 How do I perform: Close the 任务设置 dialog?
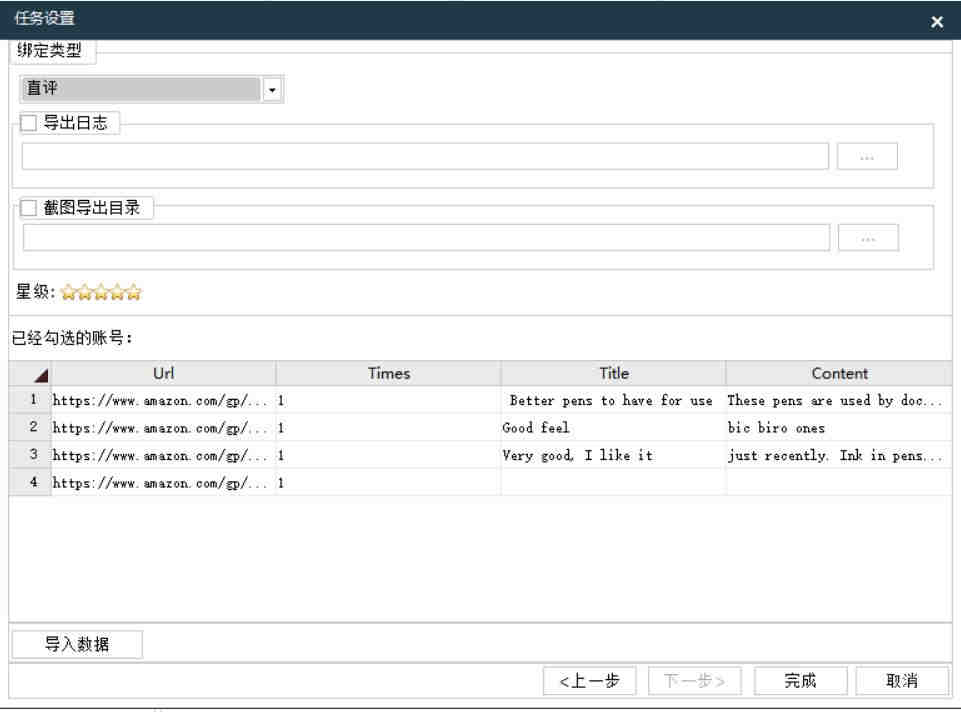[936, 22]
